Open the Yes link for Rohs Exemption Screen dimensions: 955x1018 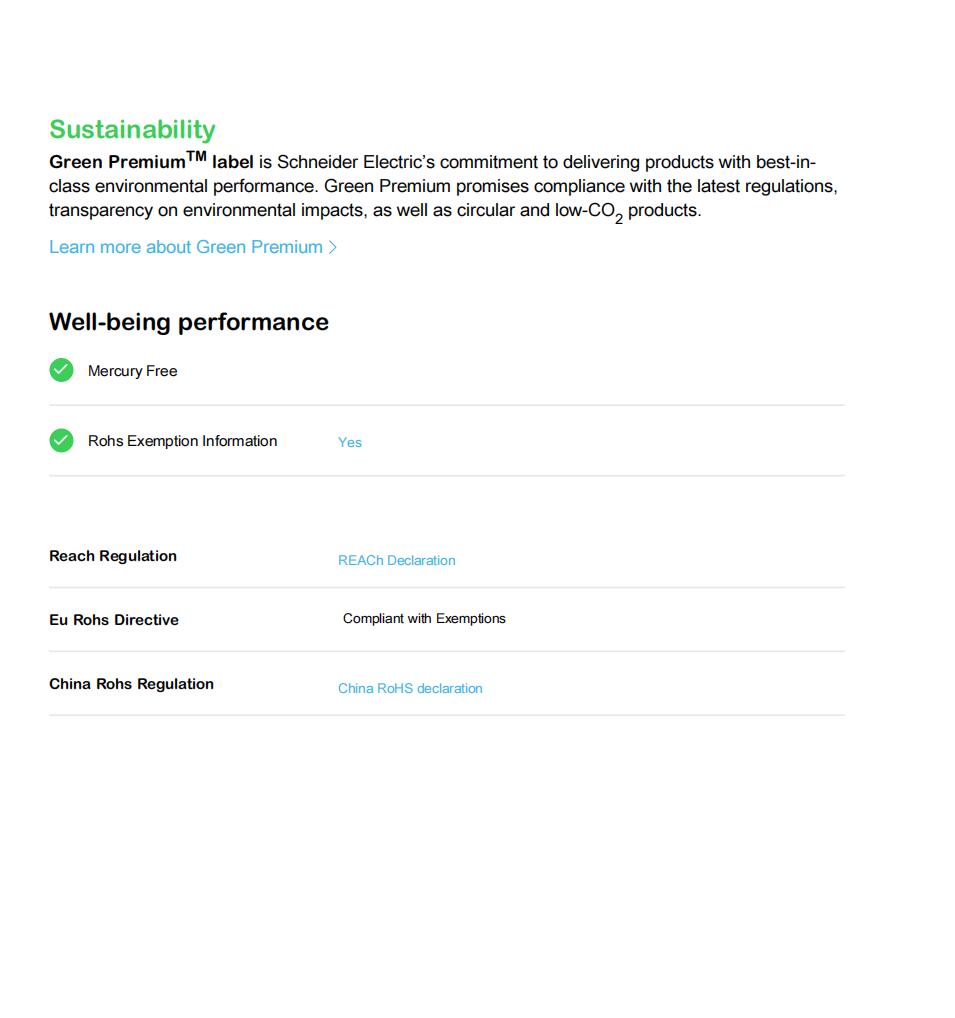point(350,442)
